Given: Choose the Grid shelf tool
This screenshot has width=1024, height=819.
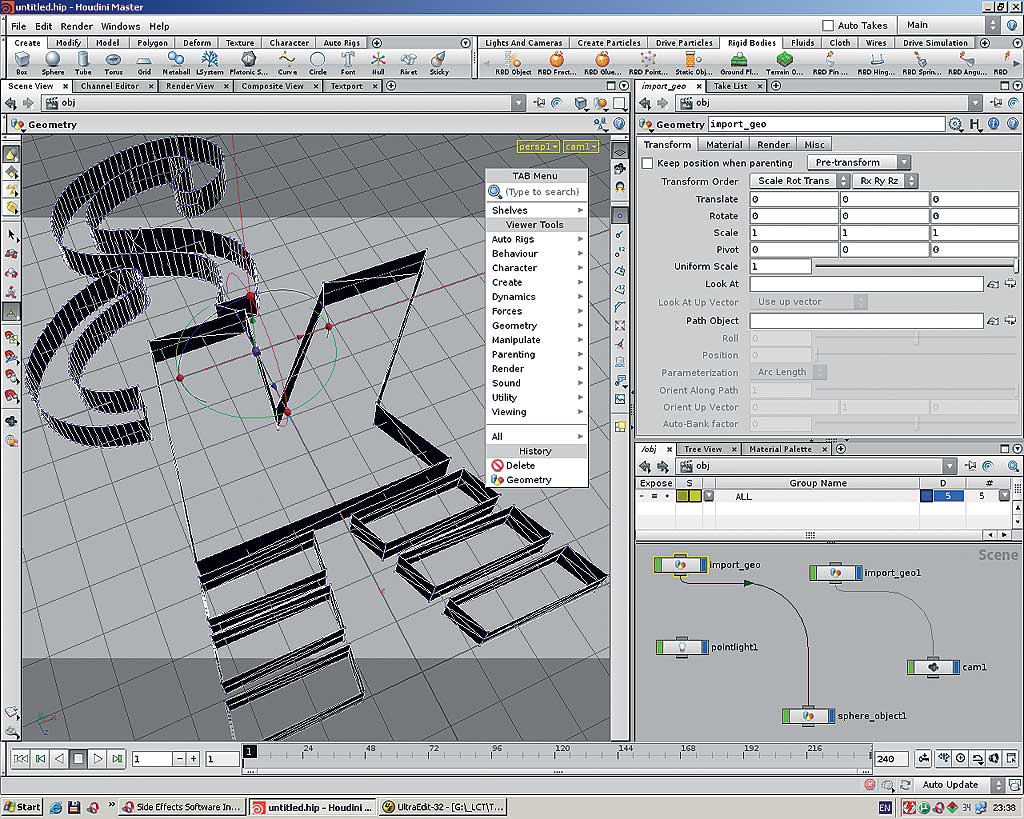Looking at the screenshot, I should [144, 63].
